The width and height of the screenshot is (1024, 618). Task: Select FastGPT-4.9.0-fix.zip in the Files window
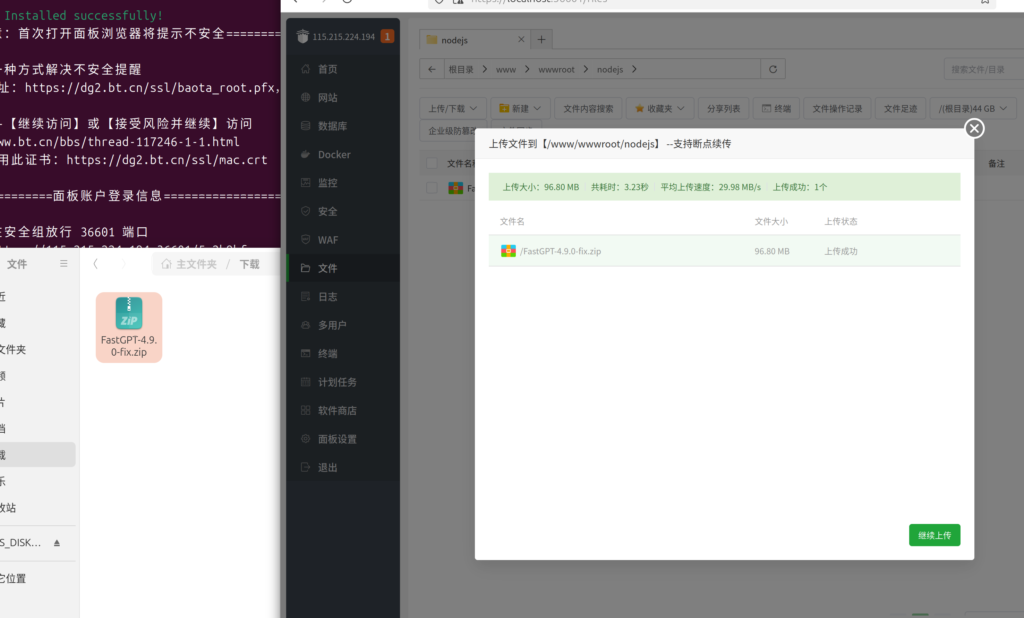pos(129,327)
